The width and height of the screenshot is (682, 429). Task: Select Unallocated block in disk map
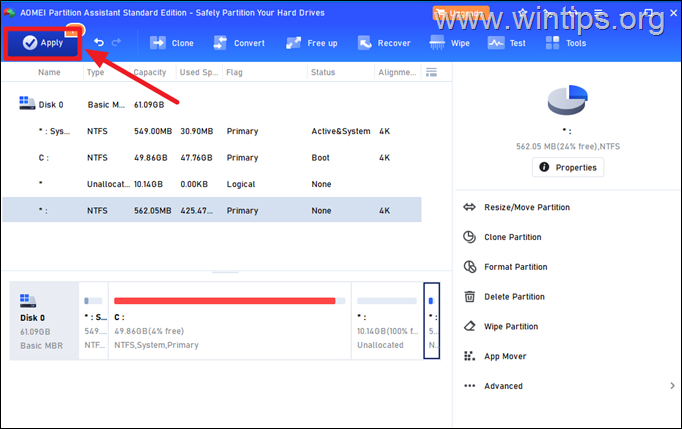[387, 321]
